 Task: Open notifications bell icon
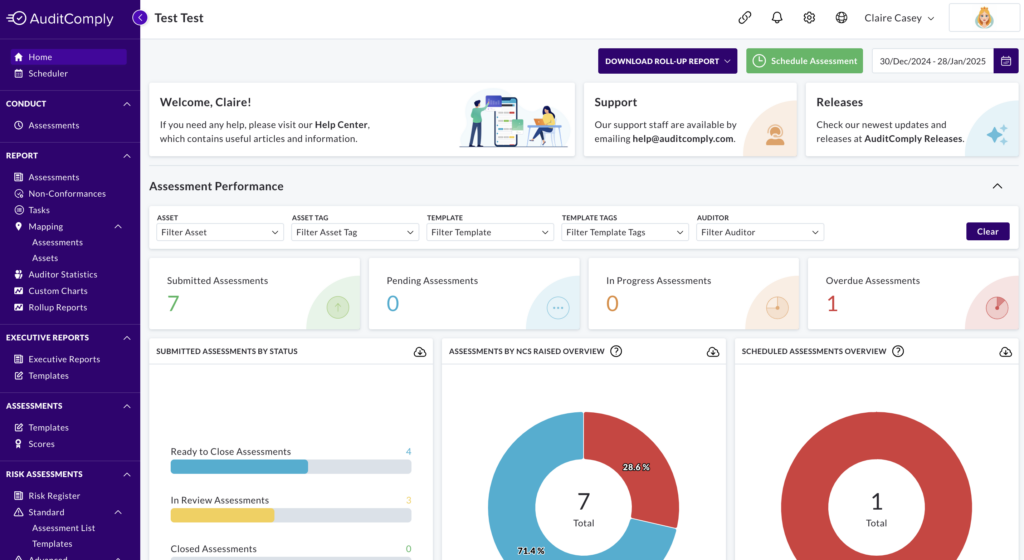pyautogui.click(x=776, y=18)
